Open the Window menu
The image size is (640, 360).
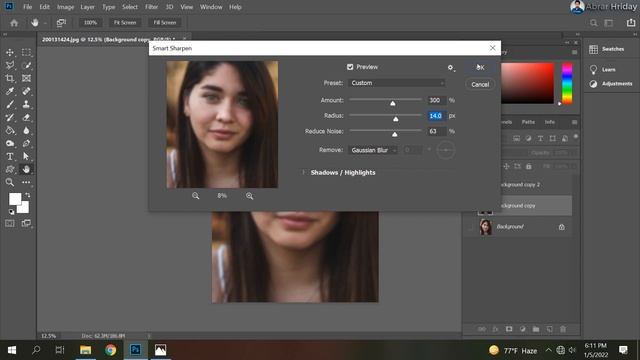click(211, 7)
